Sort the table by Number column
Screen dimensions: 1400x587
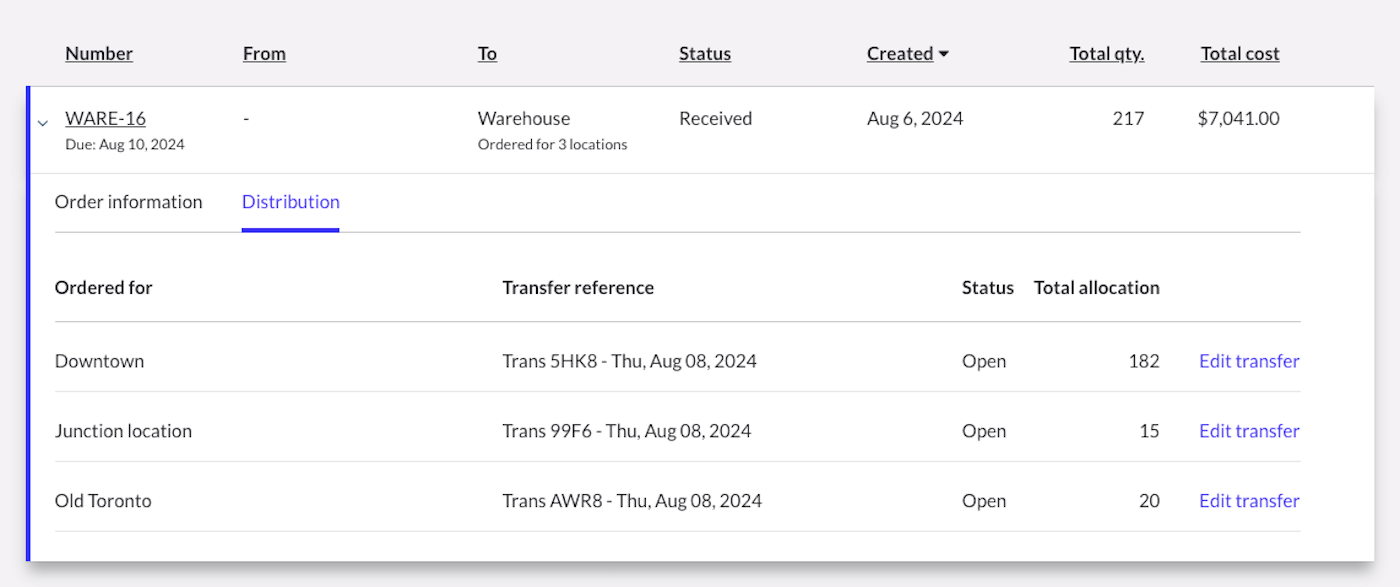(98, 53)
